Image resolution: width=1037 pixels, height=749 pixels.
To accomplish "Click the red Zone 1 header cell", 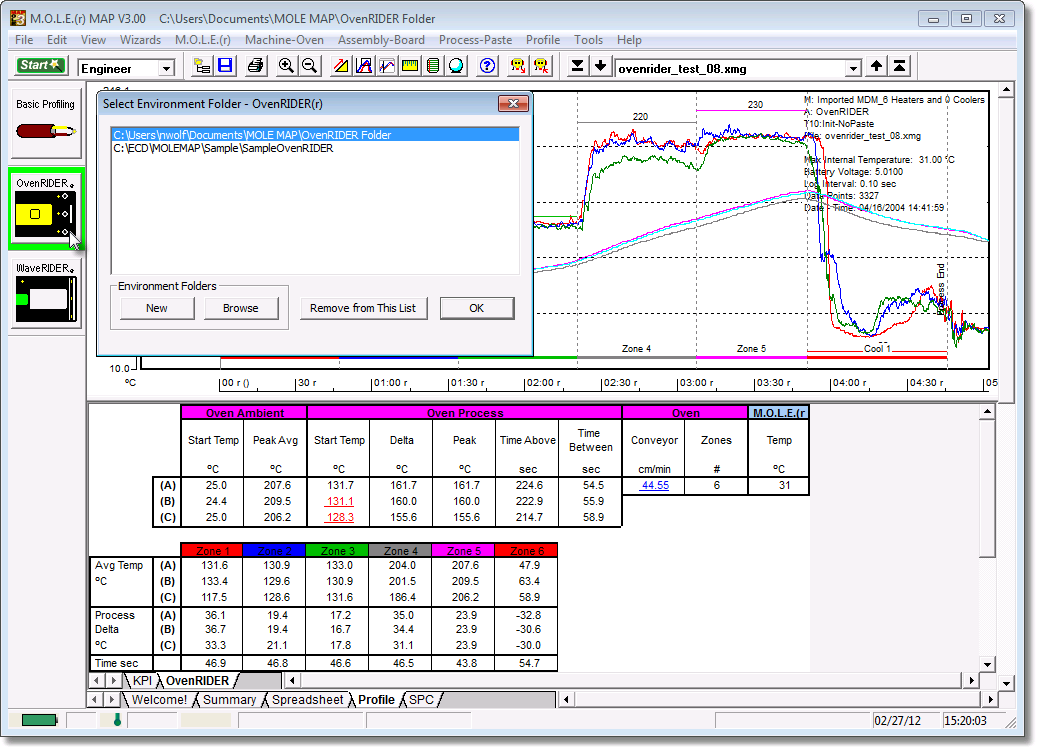I will click(212, 551).
